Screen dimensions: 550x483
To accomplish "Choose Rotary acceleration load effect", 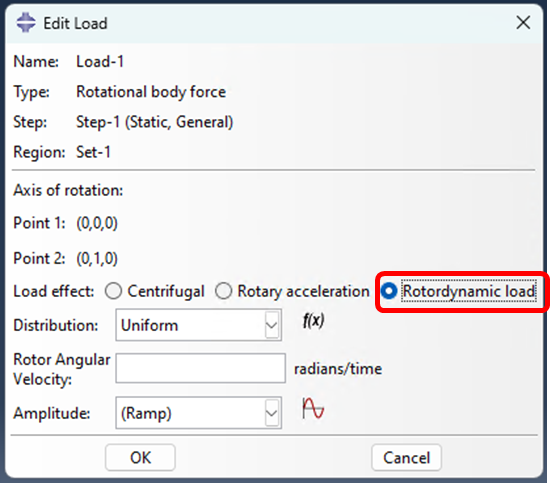I will coord(223,291).
